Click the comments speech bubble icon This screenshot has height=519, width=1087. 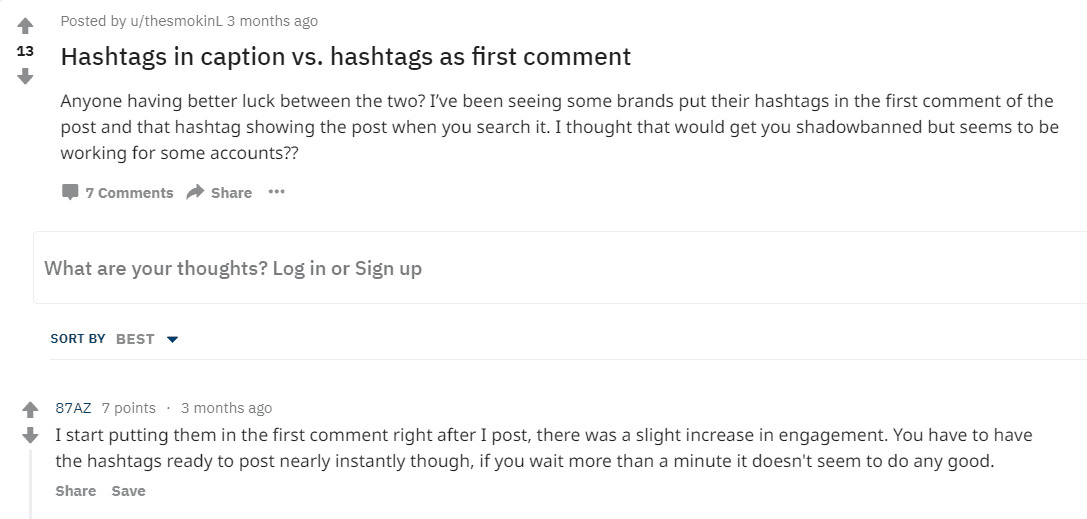70,192
